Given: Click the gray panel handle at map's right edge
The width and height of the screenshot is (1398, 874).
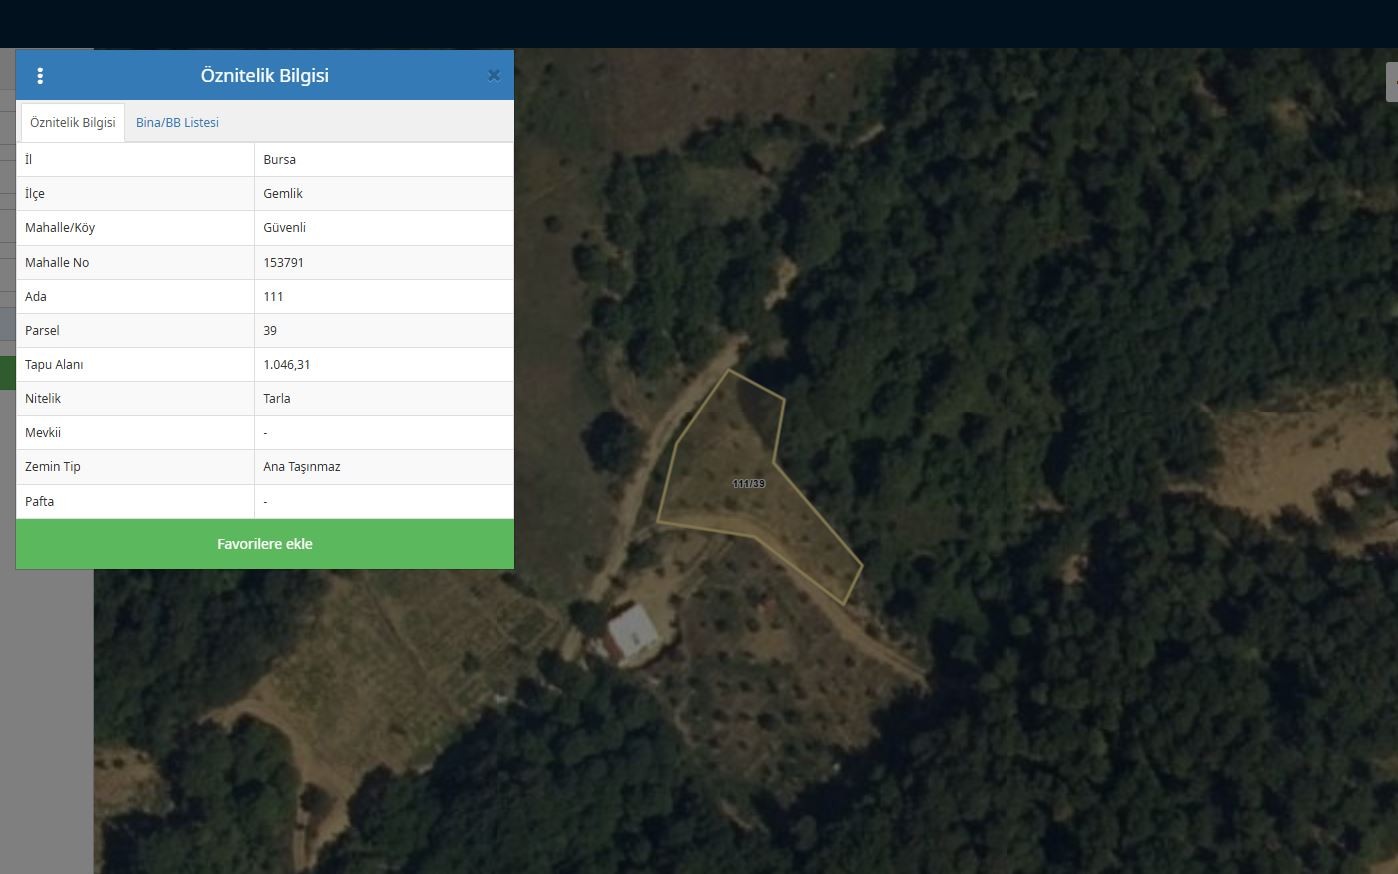Looking at the screenshot, I should pyautogui.click(x=1391, y=82).
